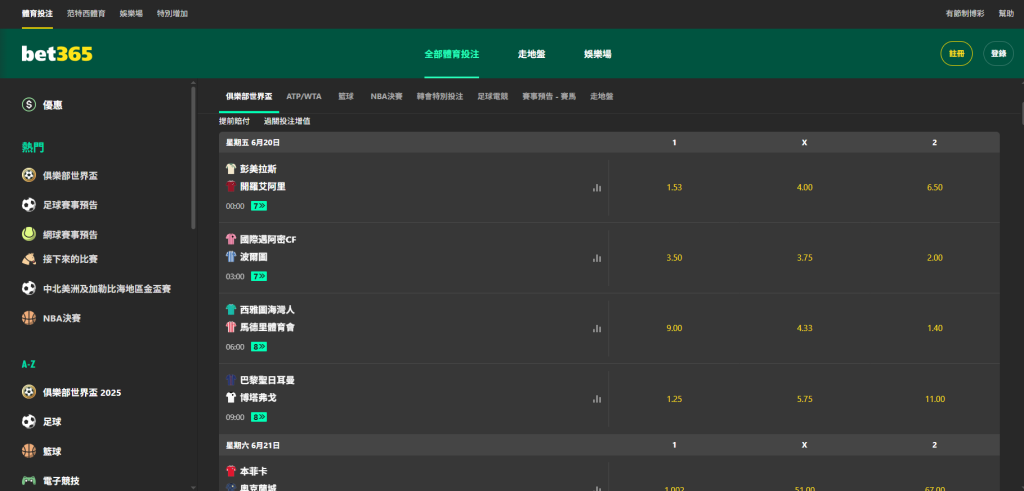Pick draw odds 3.75 for 國際邁阿密CF match

(805, 258)
